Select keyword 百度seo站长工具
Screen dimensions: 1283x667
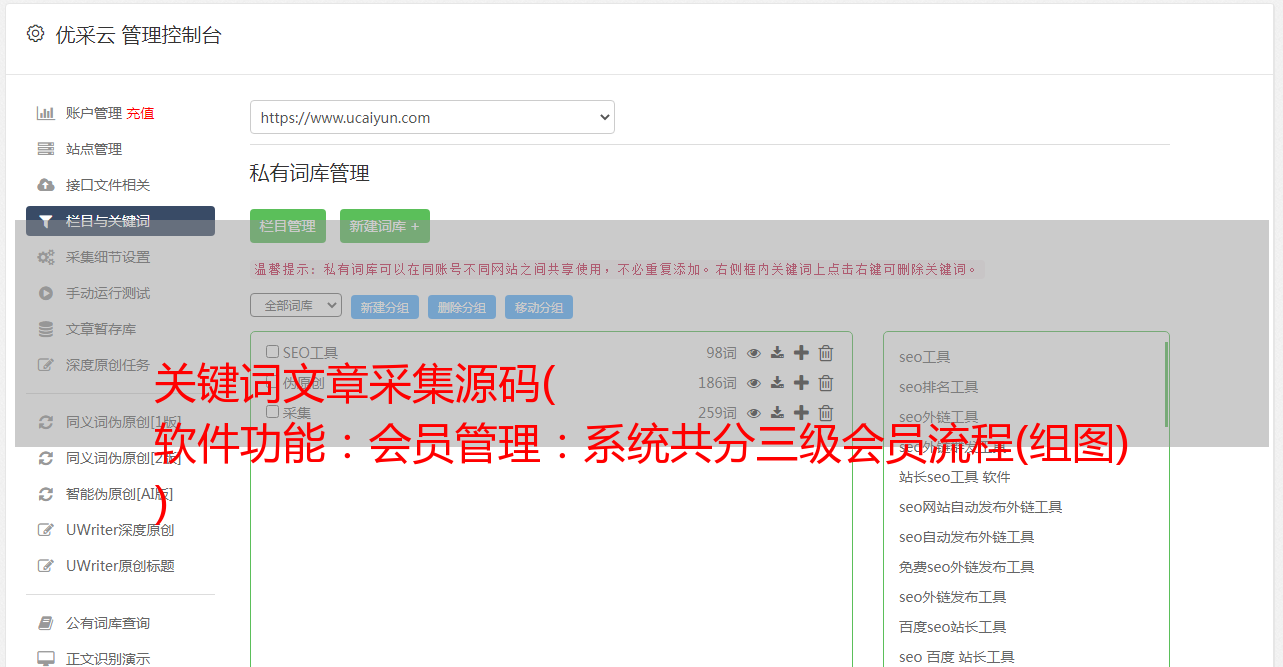point(953,627)
